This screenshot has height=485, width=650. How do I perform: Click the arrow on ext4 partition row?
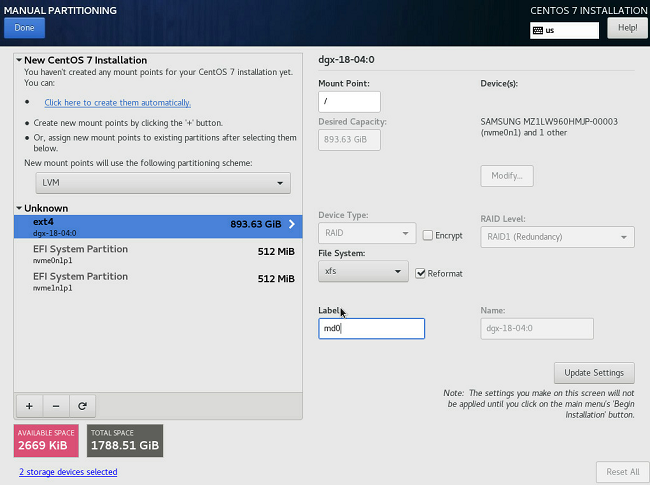coord(291,225)
